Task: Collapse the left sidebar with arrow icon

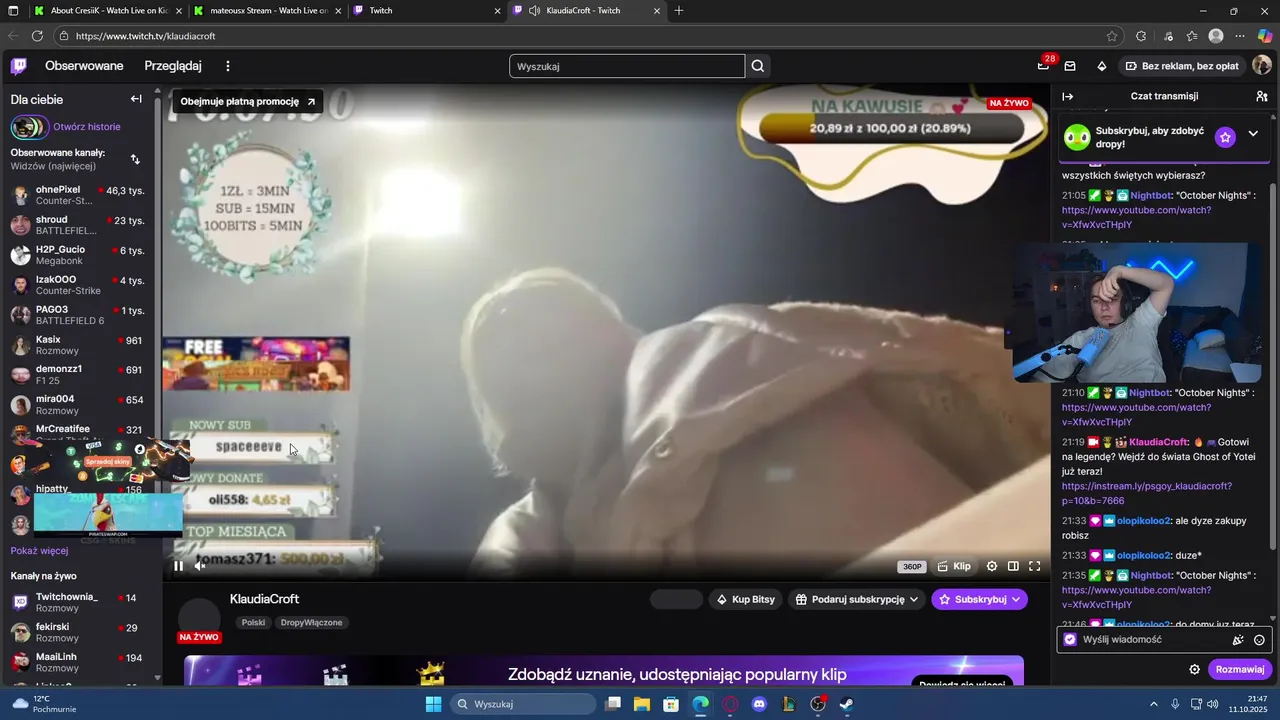Action: coord(136,99)
